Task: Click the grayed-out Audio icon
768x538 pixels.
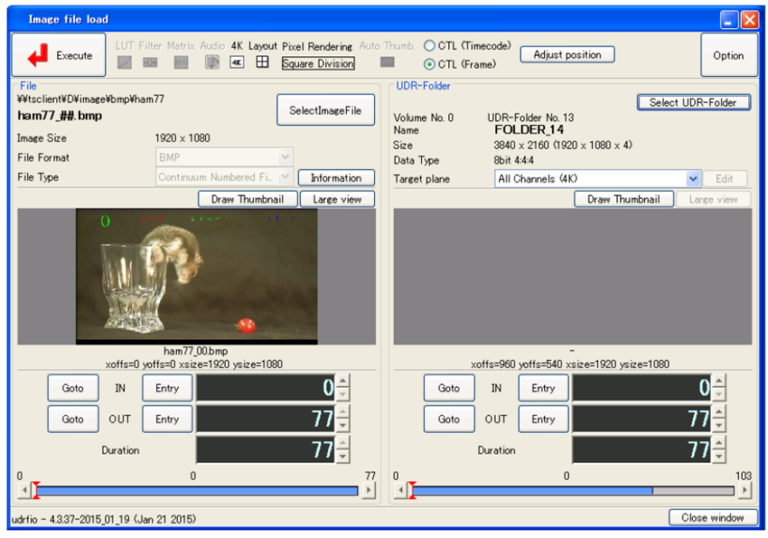Action: (212, 63)
